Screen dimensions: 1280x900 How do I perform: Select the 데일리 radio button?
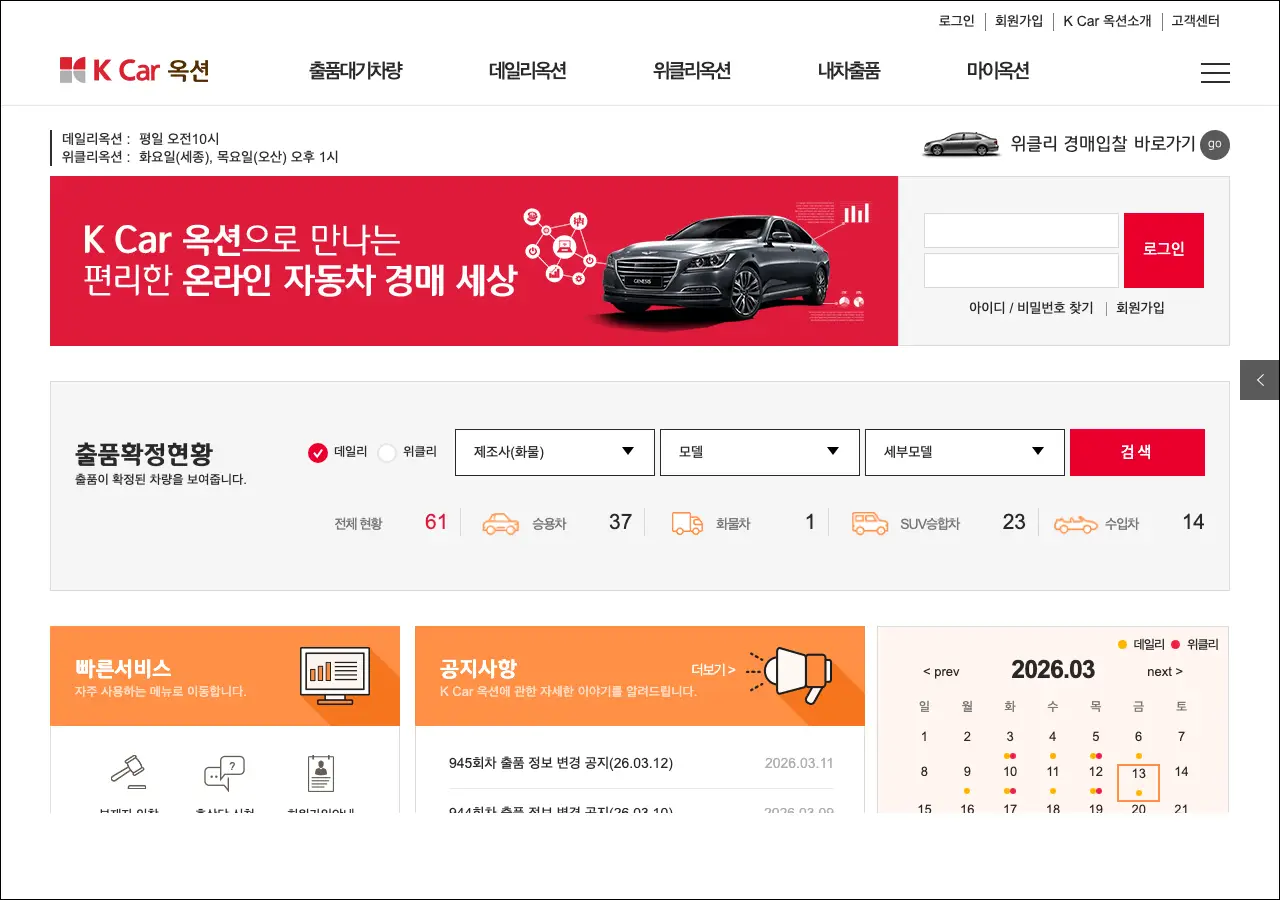click(318, 453)
